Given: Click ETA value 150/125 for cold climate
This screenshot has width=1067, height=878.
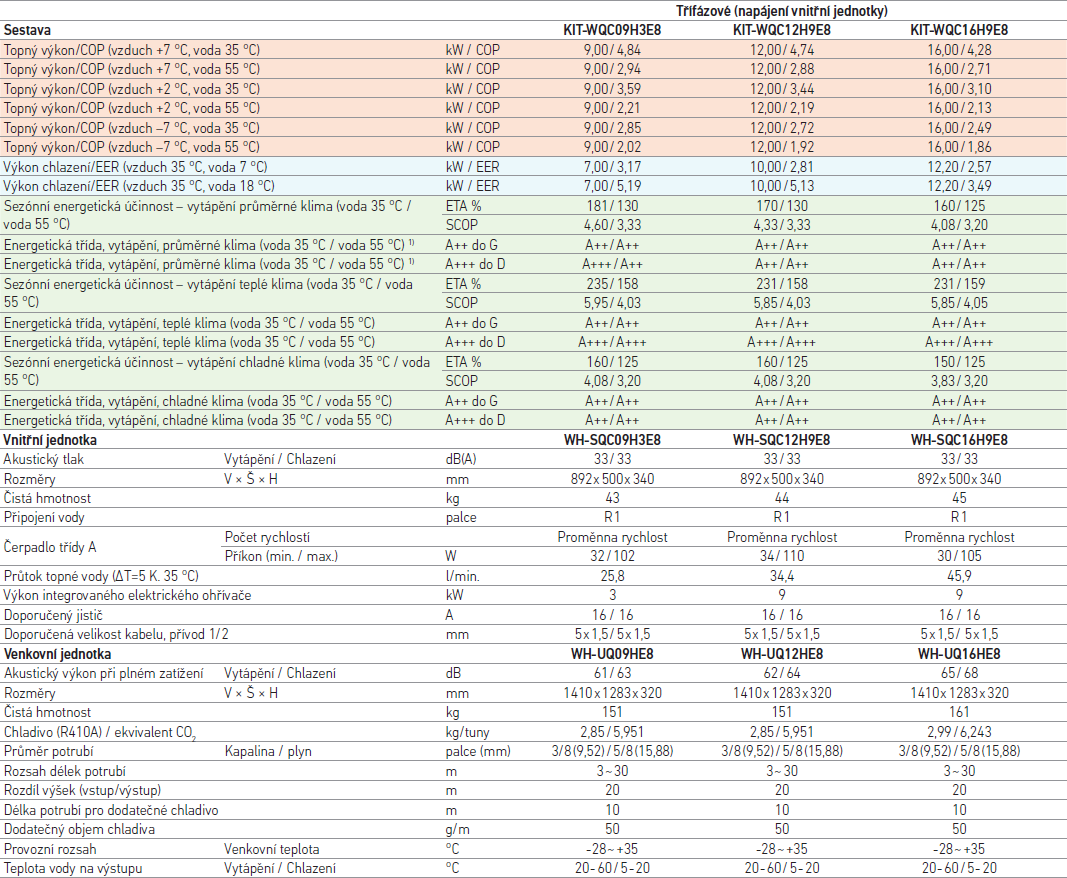Looking at the screenshot, I should 959,362.
